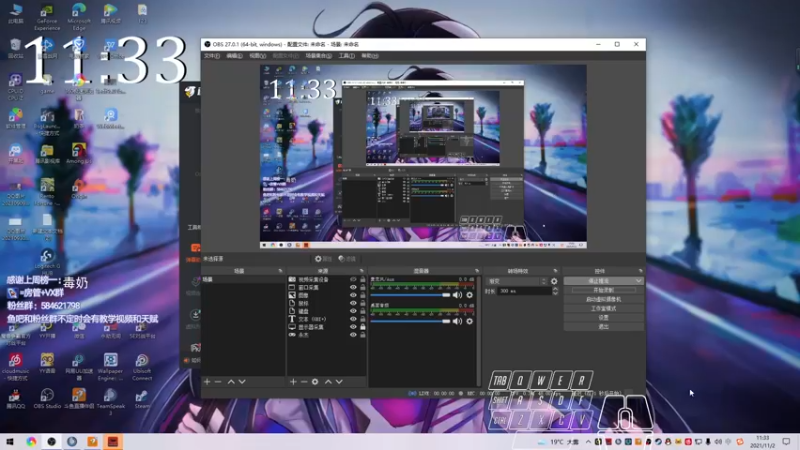Adjust the 桌面音频 volume slider
The image size is (800, 450).
coord(410,321)
